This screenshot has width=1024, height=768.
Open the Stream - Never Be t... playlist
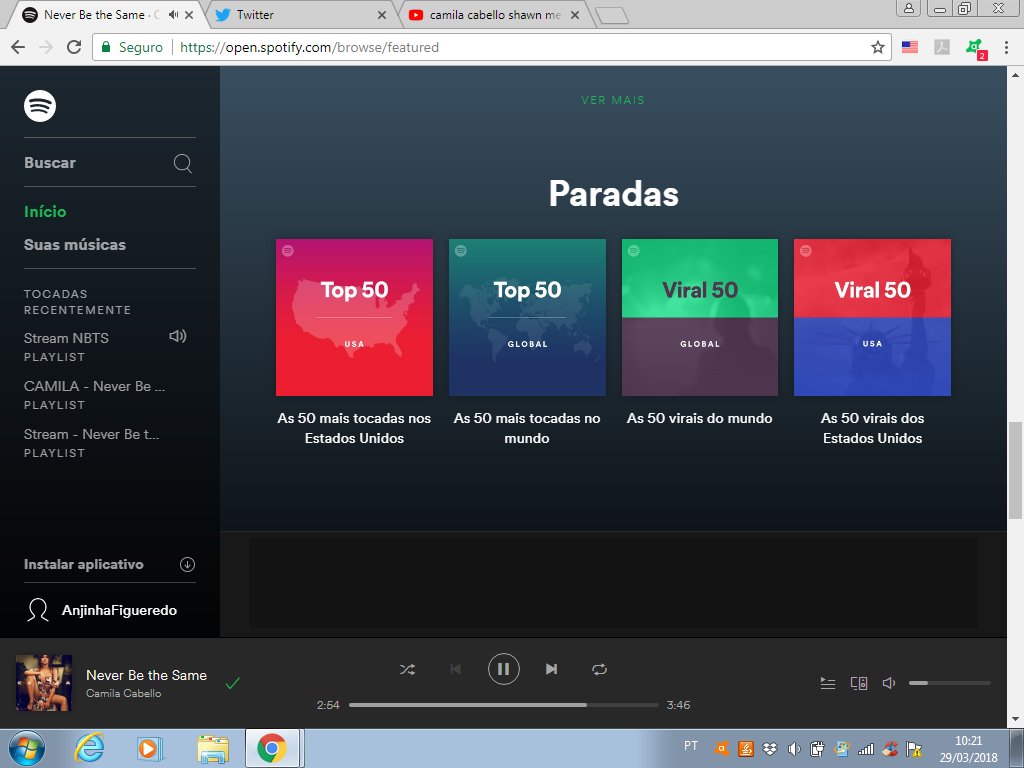coord(91,434)
